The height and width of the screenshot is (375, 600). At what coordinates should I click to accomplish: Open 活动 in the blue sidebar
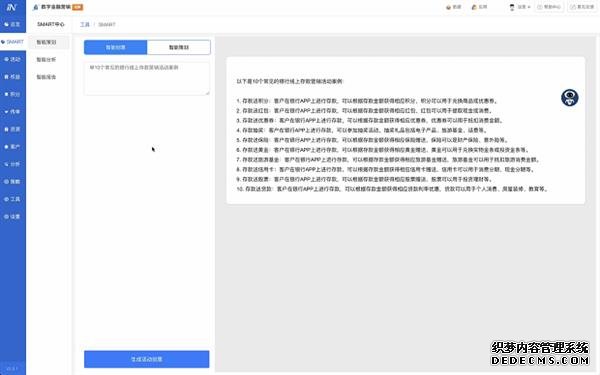click(x=13, y=59)
